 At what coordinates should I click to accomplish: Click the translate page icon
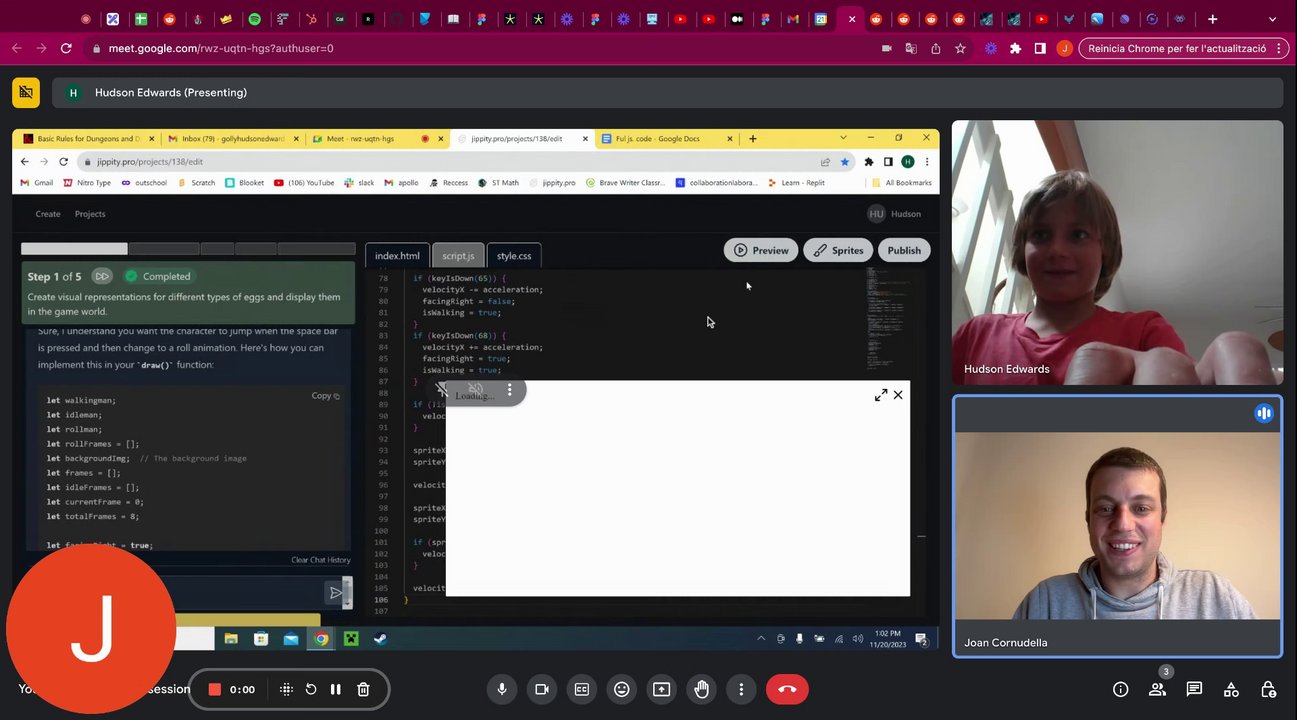tap(910, 48)
